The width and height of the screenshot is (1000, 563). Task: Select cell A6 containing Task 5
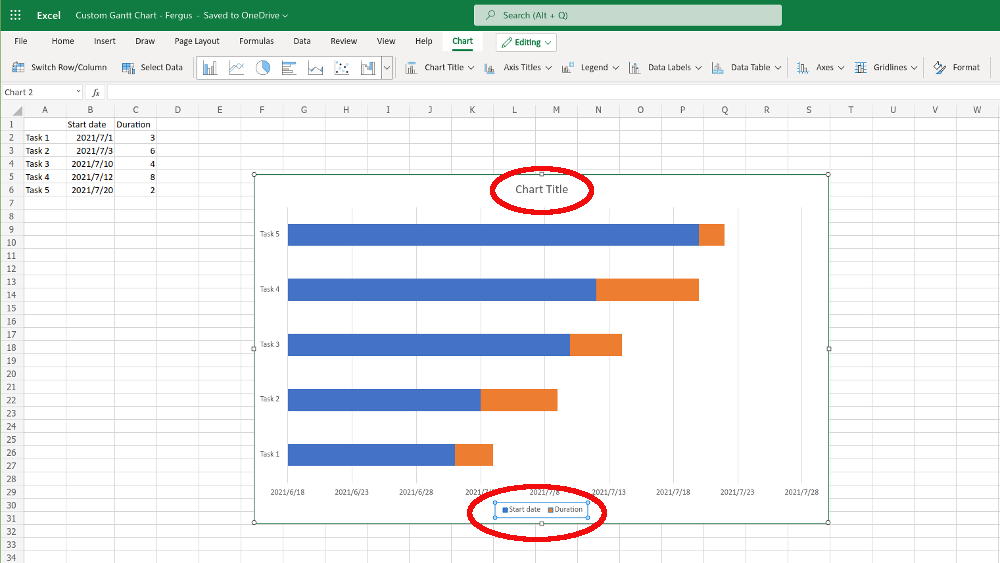click(45, 190)
